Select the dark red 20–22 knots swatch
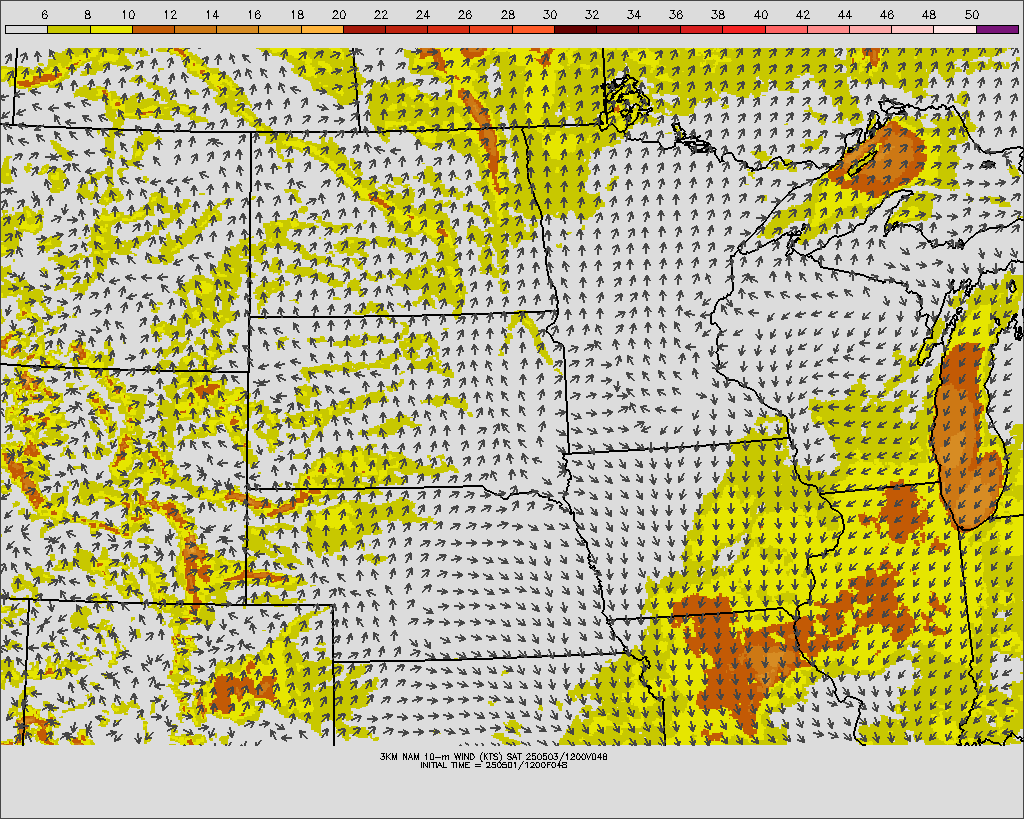This screenshot has height=819, width=1024. click(x=364, y=29)
